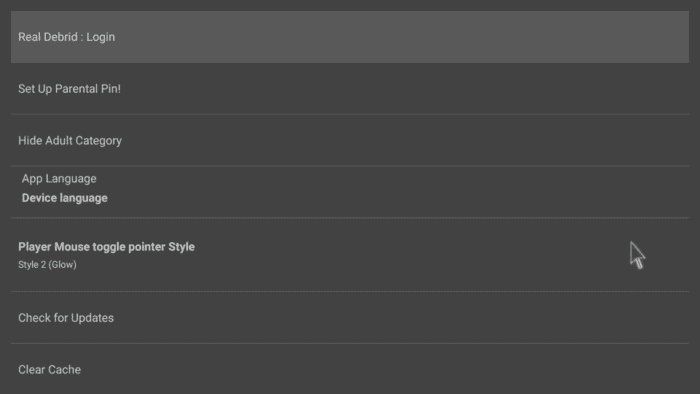Image resolution: width=700 pixels, height=394 pixels.
Task: Open the Real Debrid : Login option
Action: (350, 37)
